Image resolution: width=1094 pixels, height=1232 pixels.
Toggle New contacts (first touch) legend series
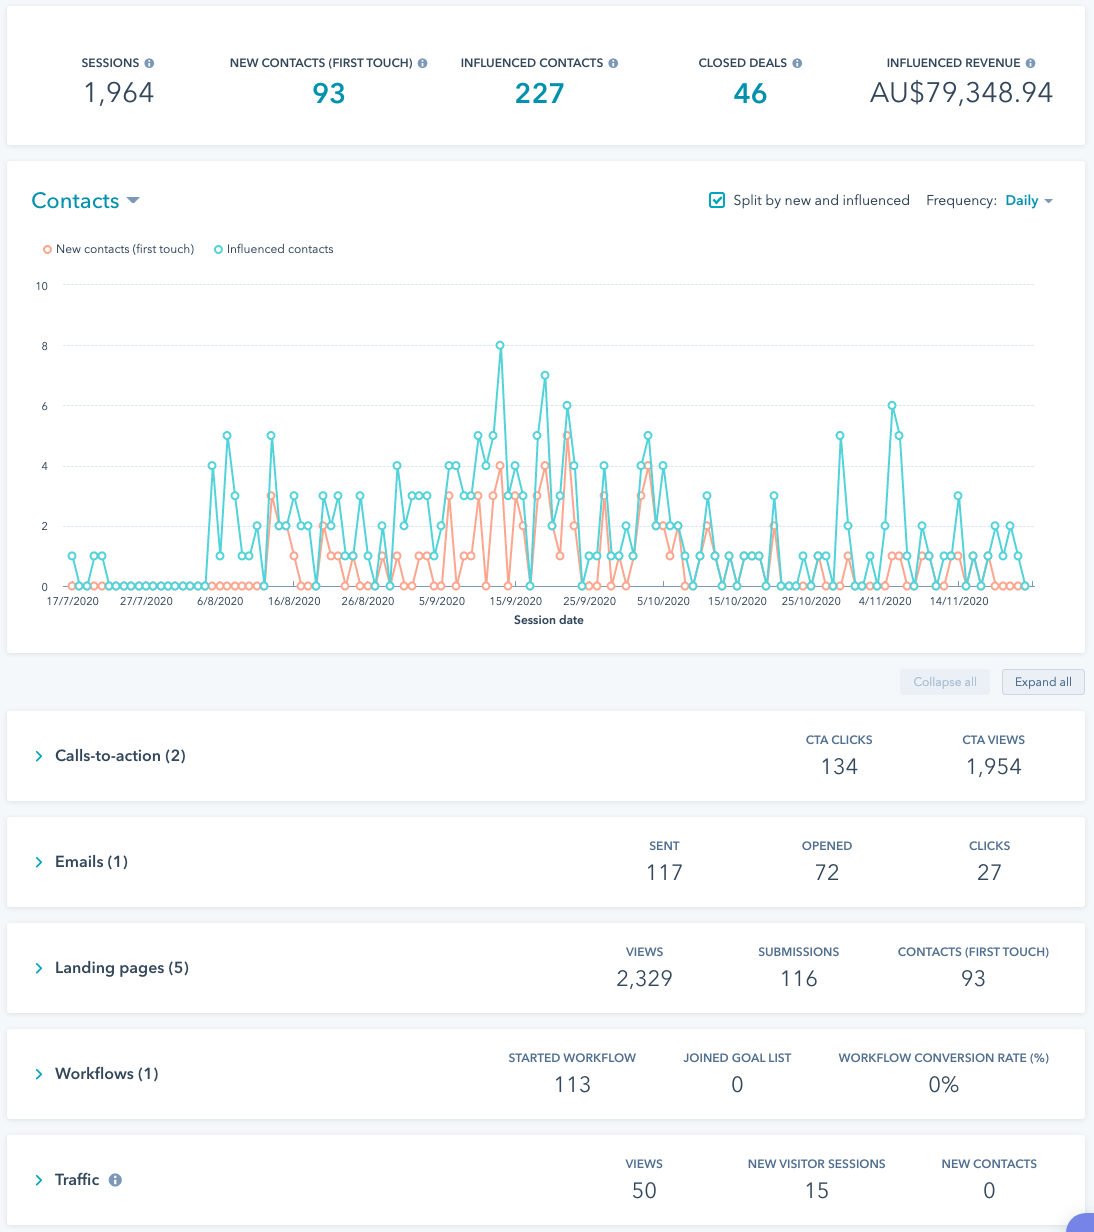point(118,249)
